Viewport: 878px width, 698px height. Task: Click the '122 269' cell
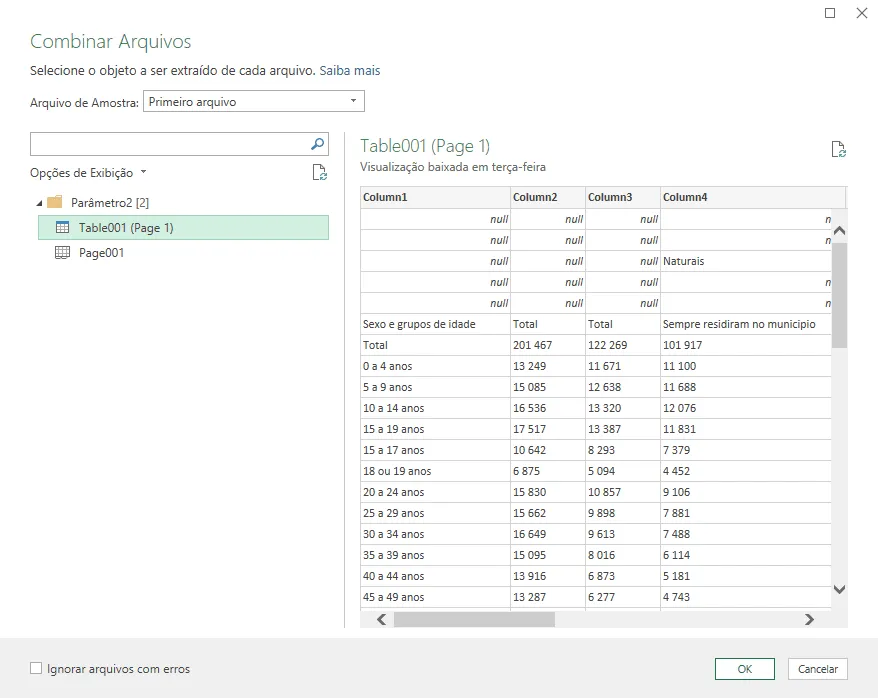pyautogui.click(x=623, y=345)
